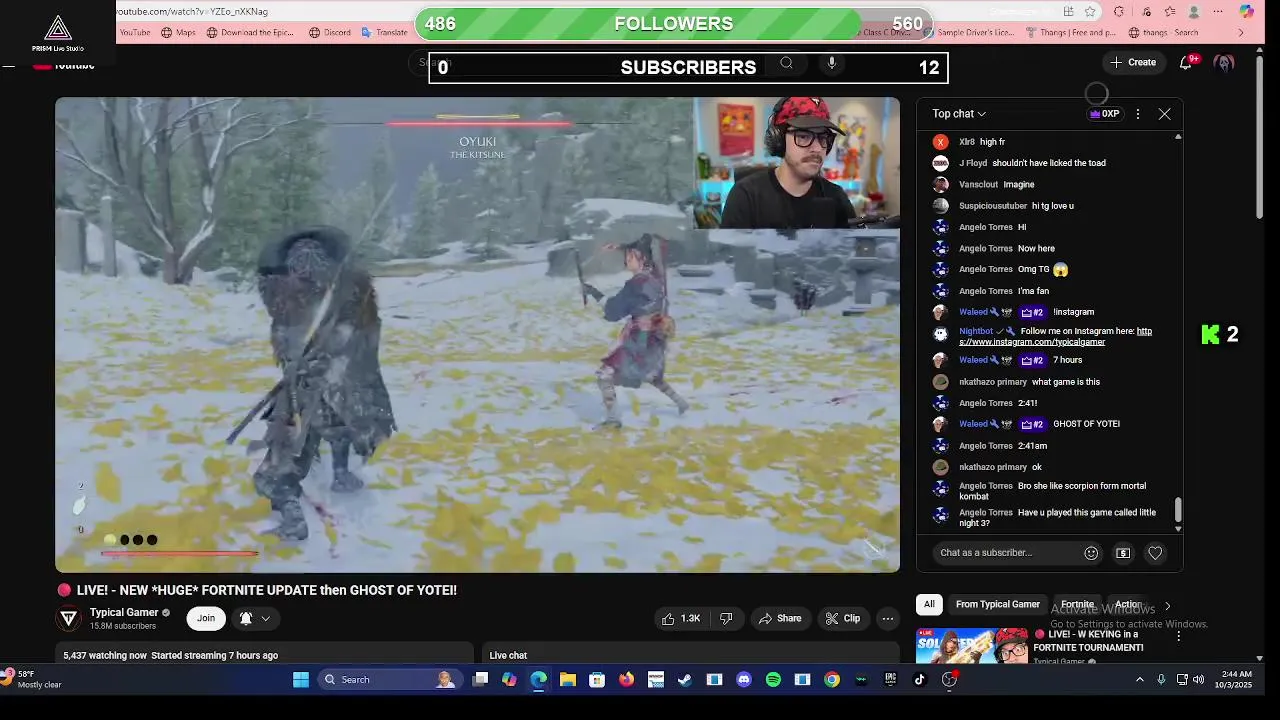
Task: Open Epic Games launcher from taskbar
Action: click(x=890, y=680)
